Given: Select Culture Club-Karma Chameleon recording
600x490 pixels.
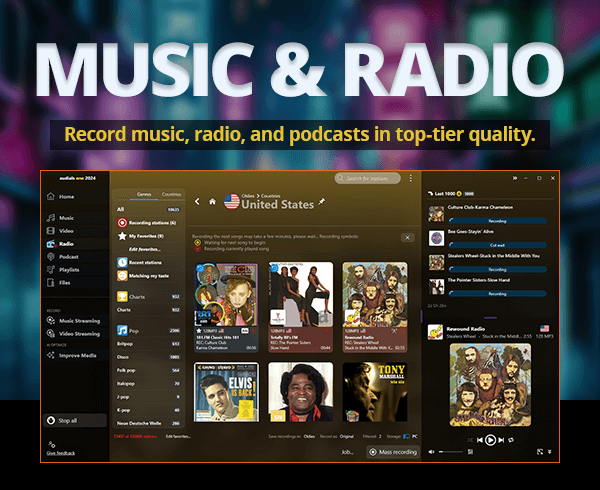Looking at the screenshot, I should click(488, 214).
